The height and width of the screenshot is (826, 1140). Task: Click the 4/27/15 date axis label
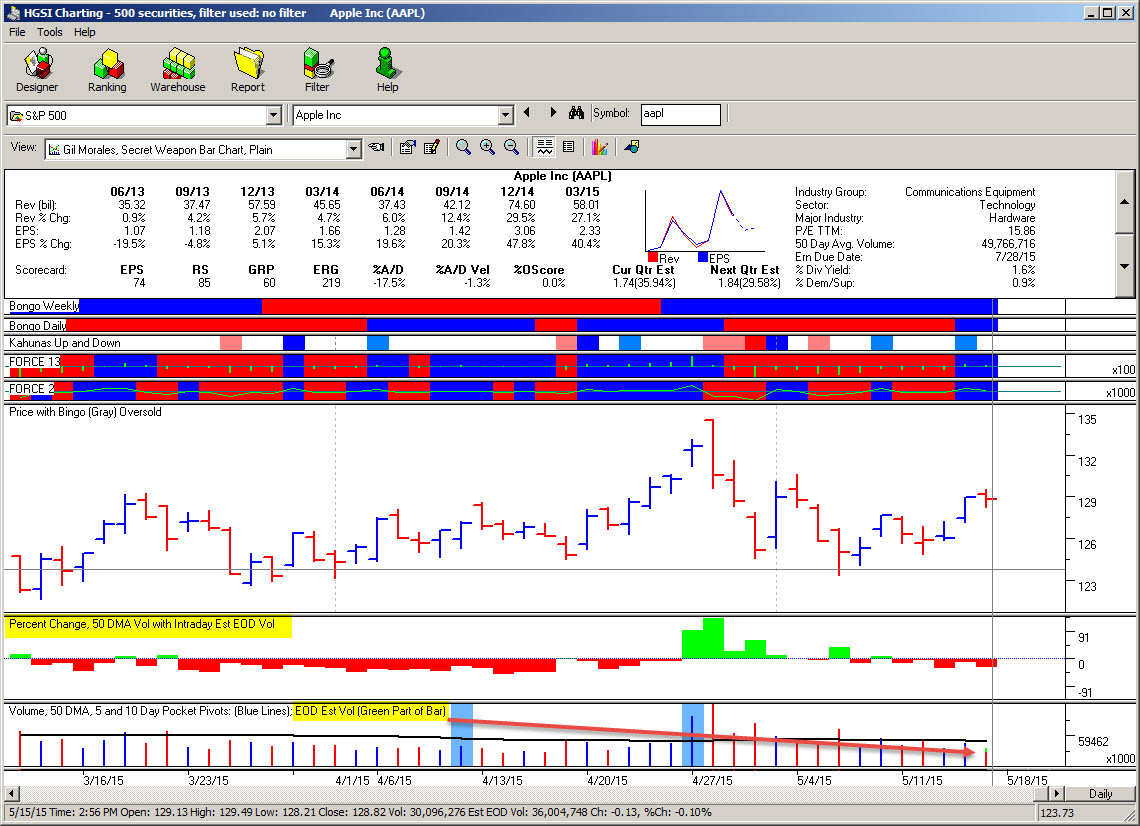coord(712,780)
